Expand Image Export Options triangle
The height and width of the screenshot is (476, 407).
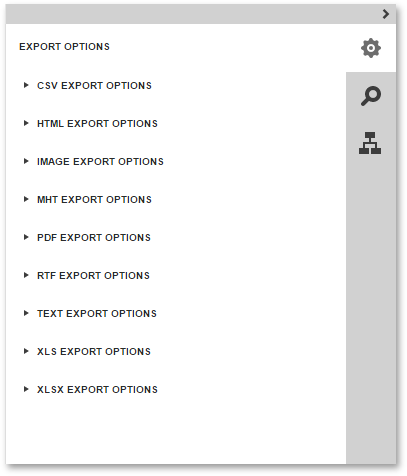(26, 161)
